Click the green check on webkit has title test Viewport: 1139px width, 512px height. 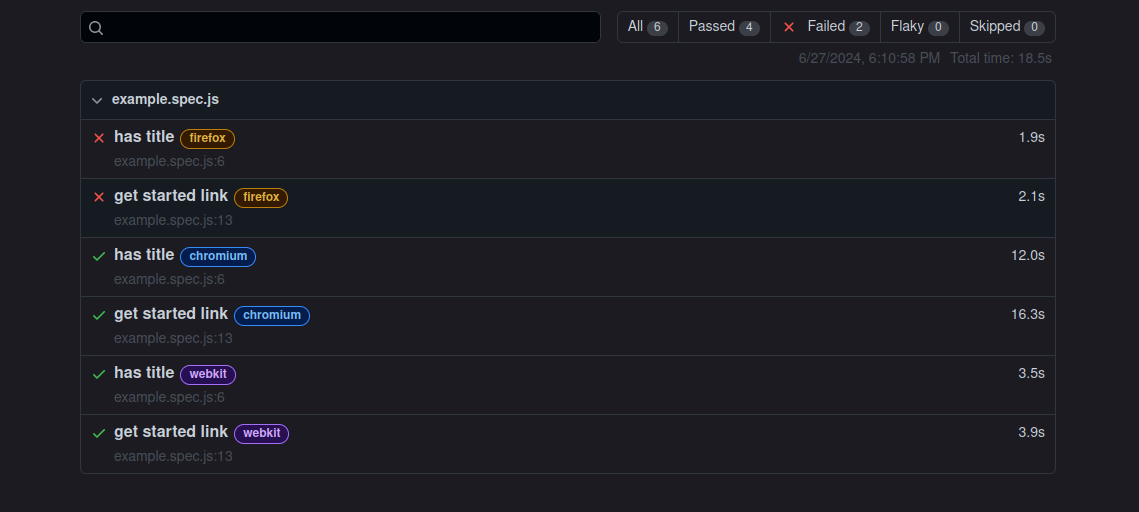coord(99,374)
